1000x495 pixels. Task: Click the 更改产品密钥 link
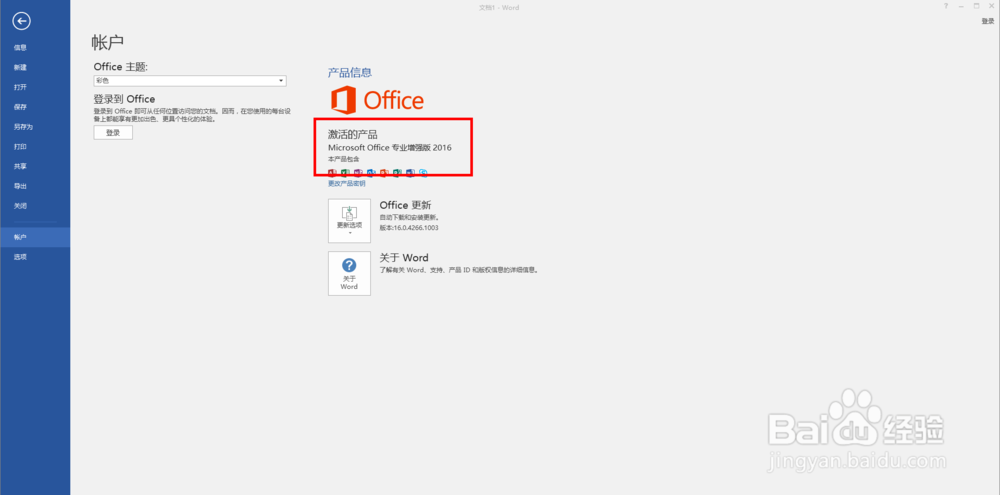(346, 184)
